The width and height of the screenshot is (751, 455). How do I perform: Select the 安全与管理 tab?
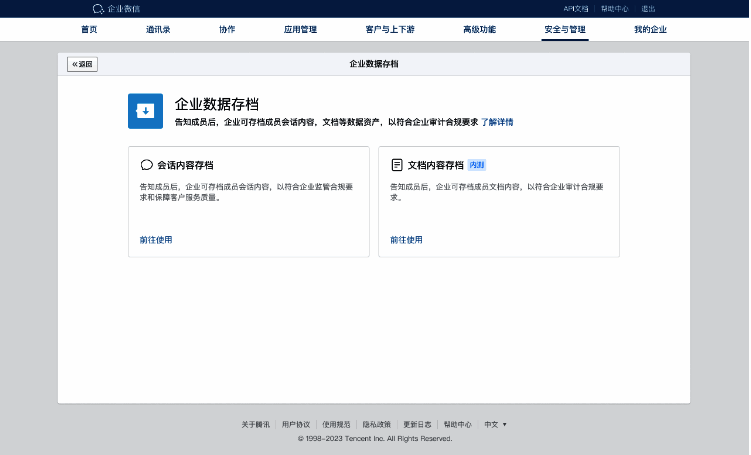(565, 29)
